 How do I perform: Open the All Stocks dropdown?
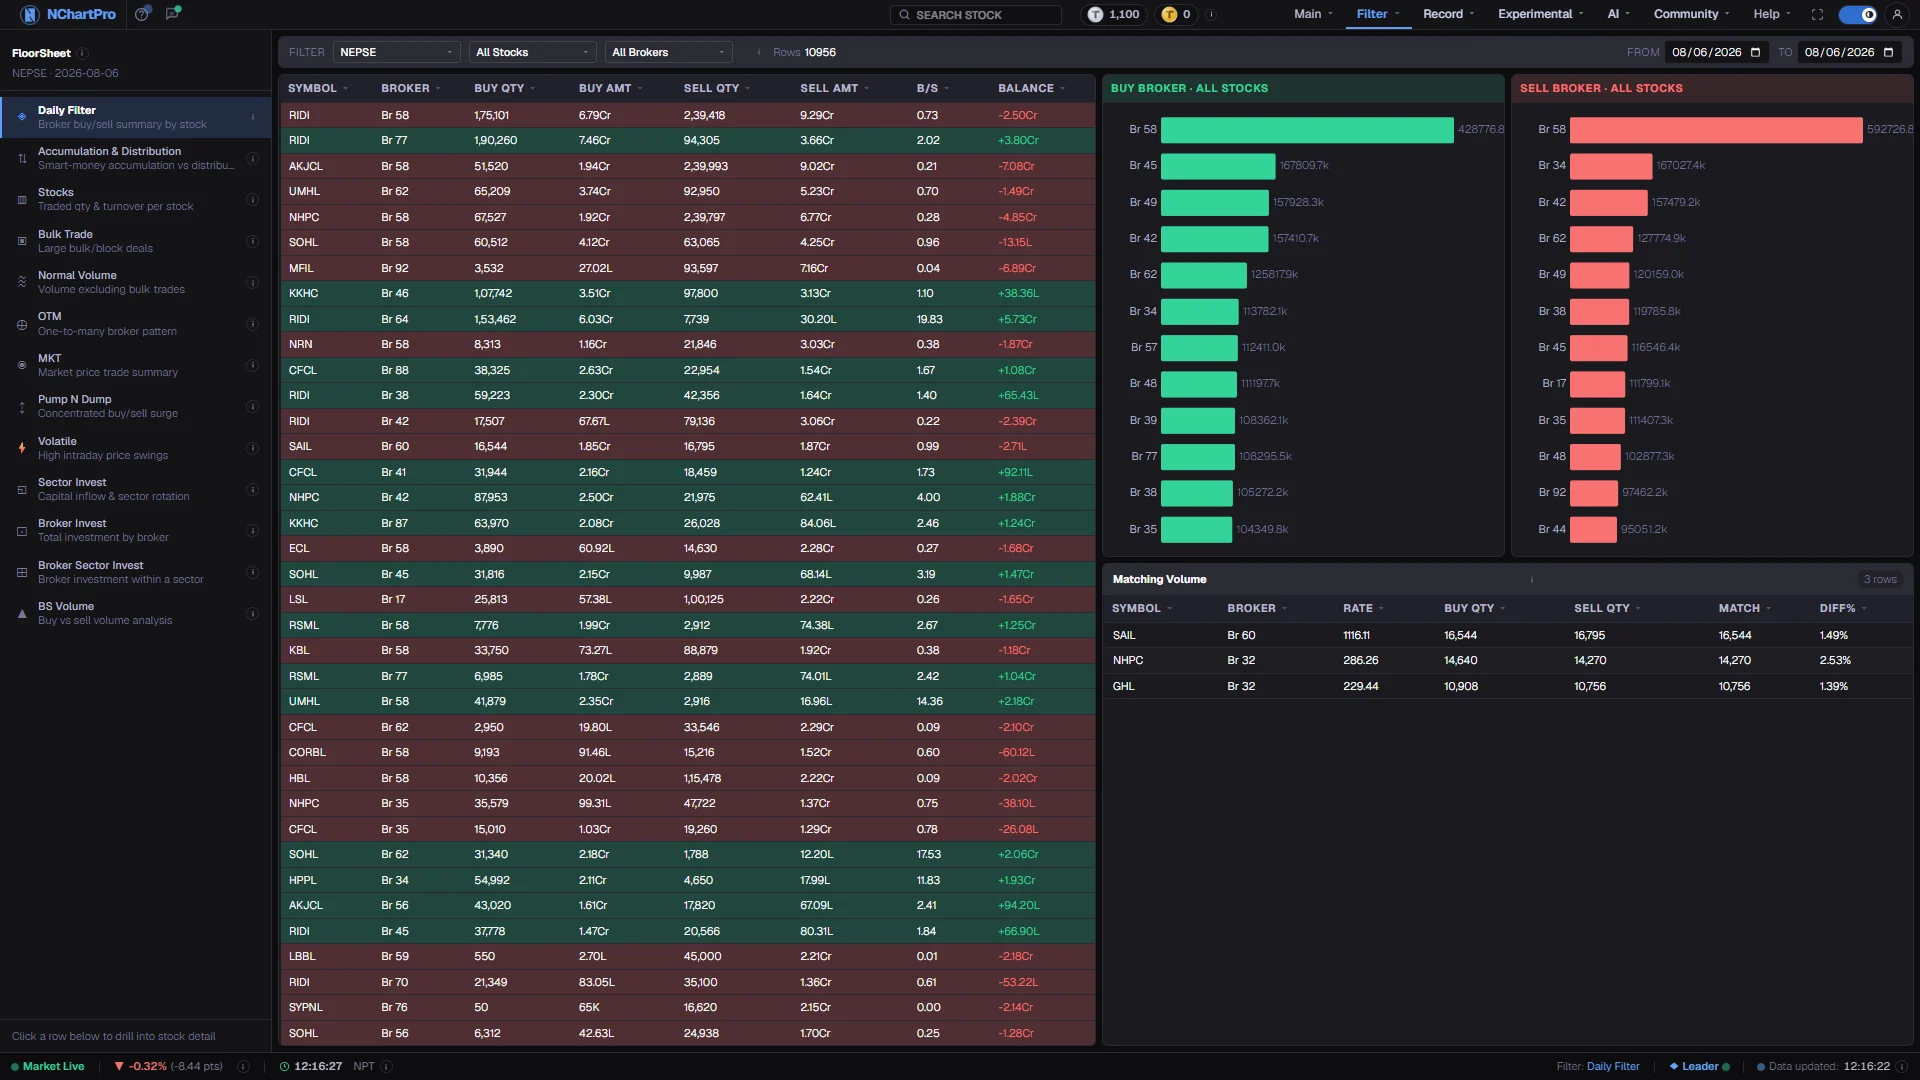(532, 52)
